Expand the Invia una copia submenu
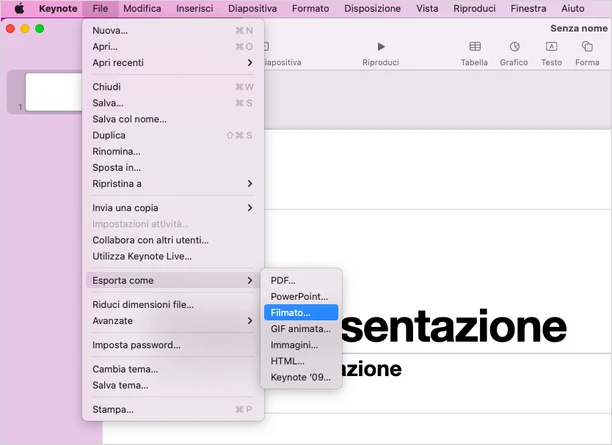Image resolution: width=612 pixels, height=445 pixels. 173,208
